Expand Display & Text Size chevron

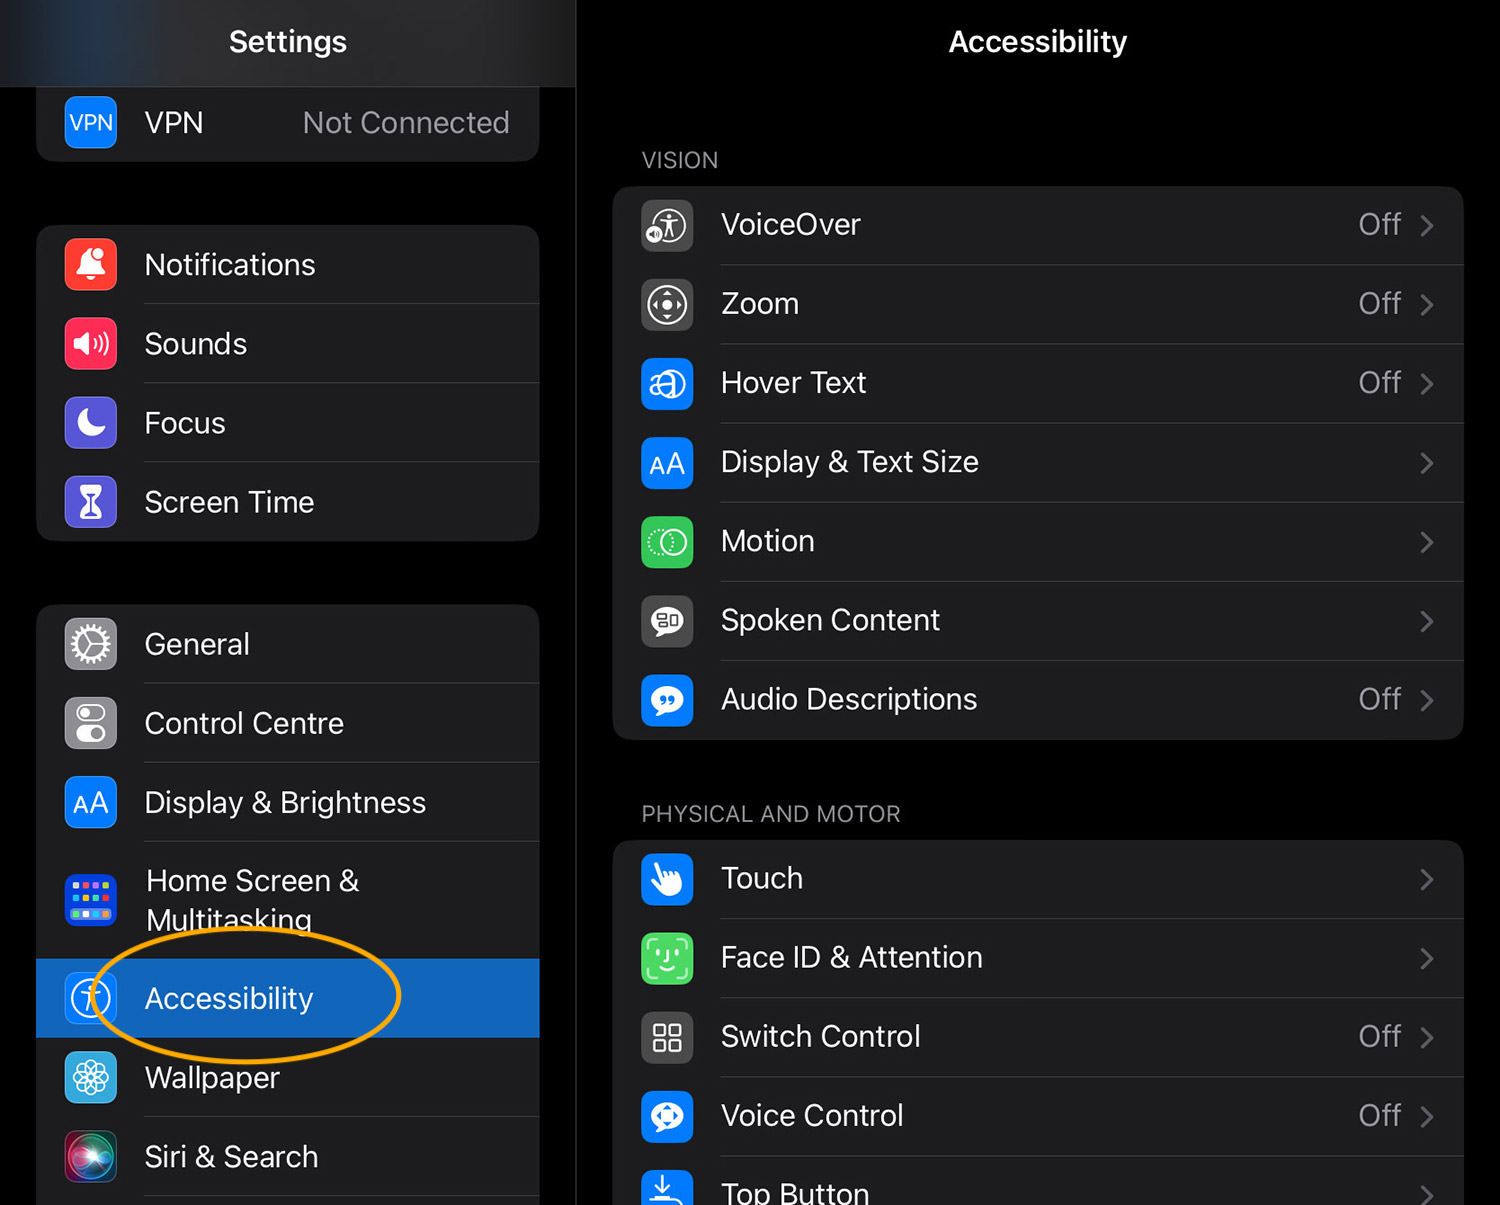[1427, 463]
